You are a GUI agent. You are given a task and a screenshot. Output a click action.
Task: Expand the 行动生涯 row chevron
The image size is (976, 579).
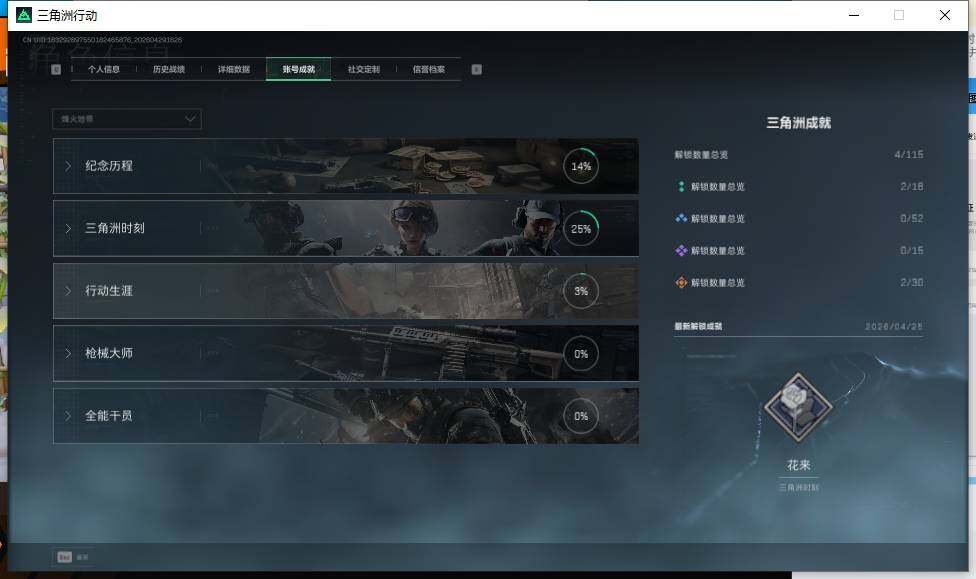[x=68, y=291]
